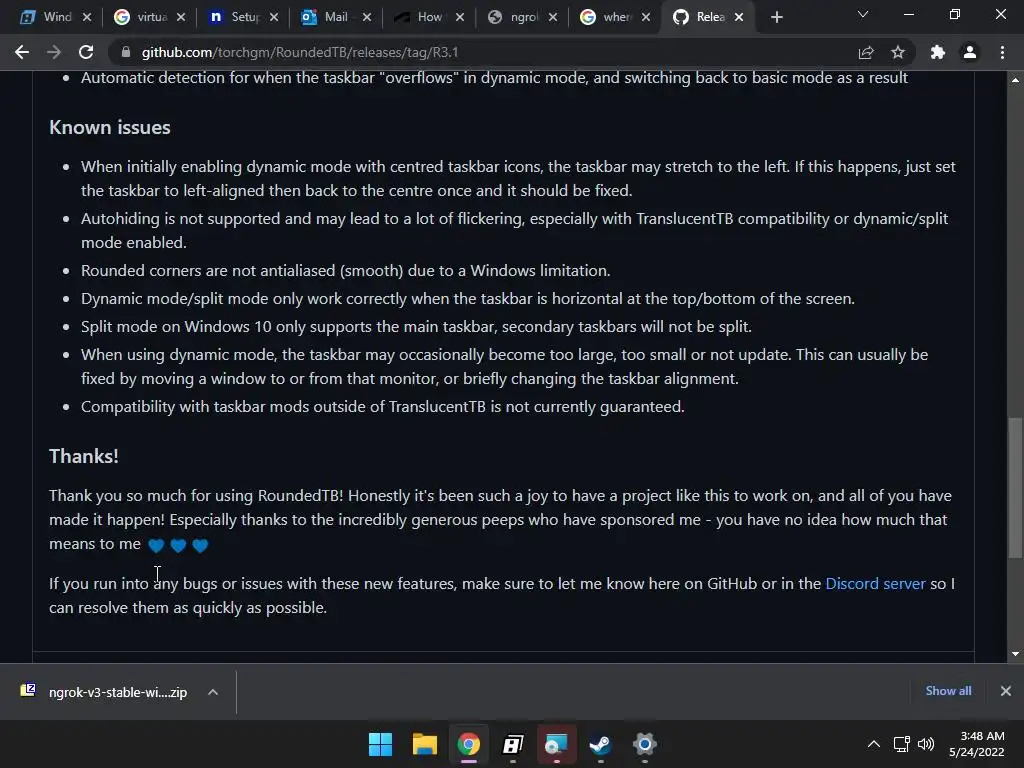Bookmark this page with the star icon
This screenshot has width=1024, height=768.
pyautogui.click(x=898, y=52)
